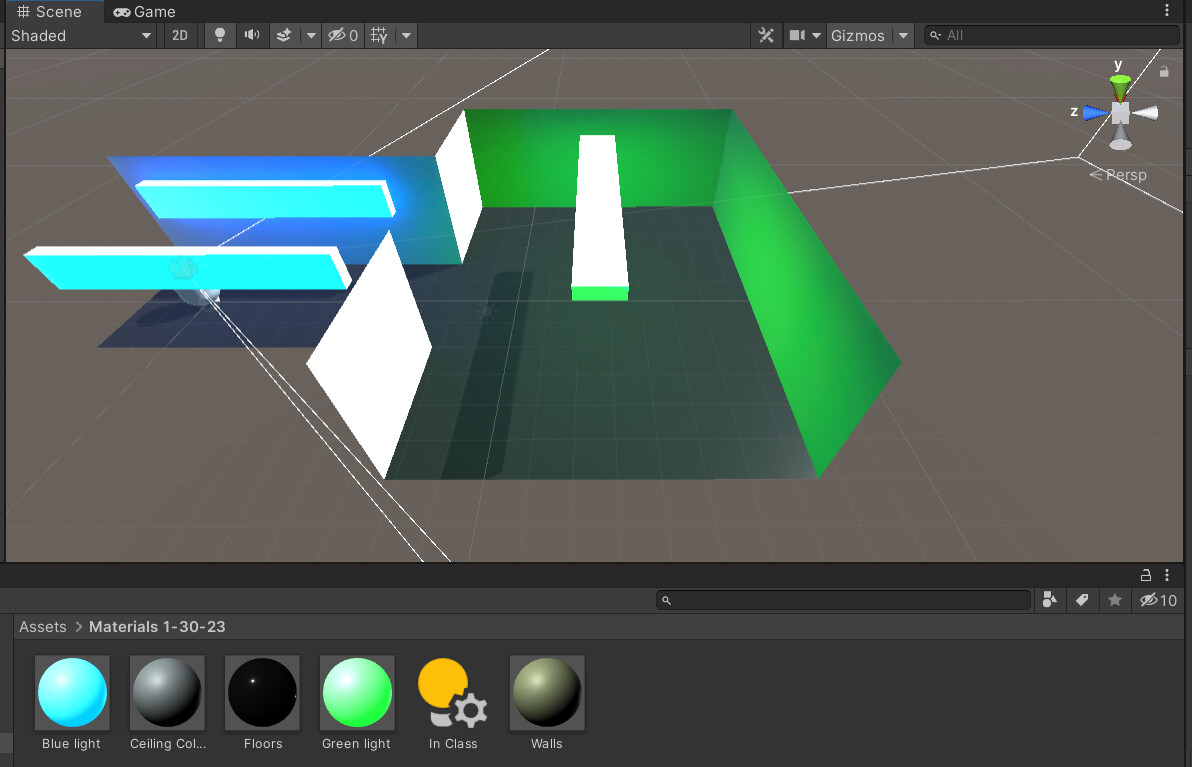The height and width of the screenshot is (767, 1192).
Task: Click the effects toggle icon in Scene toolbar
Action: click(x=284, y=35)
